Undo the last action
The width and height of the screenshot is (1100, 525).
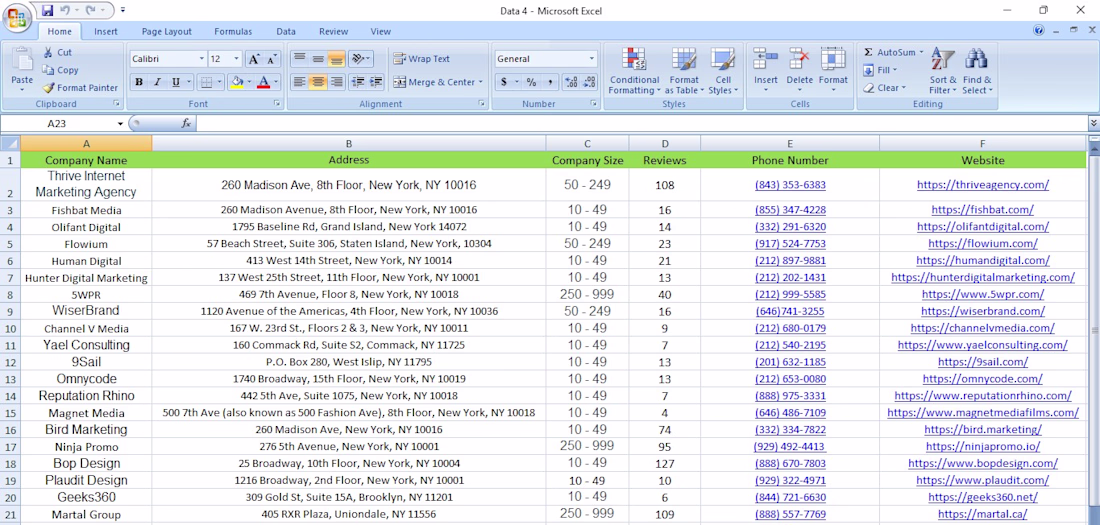65,11
